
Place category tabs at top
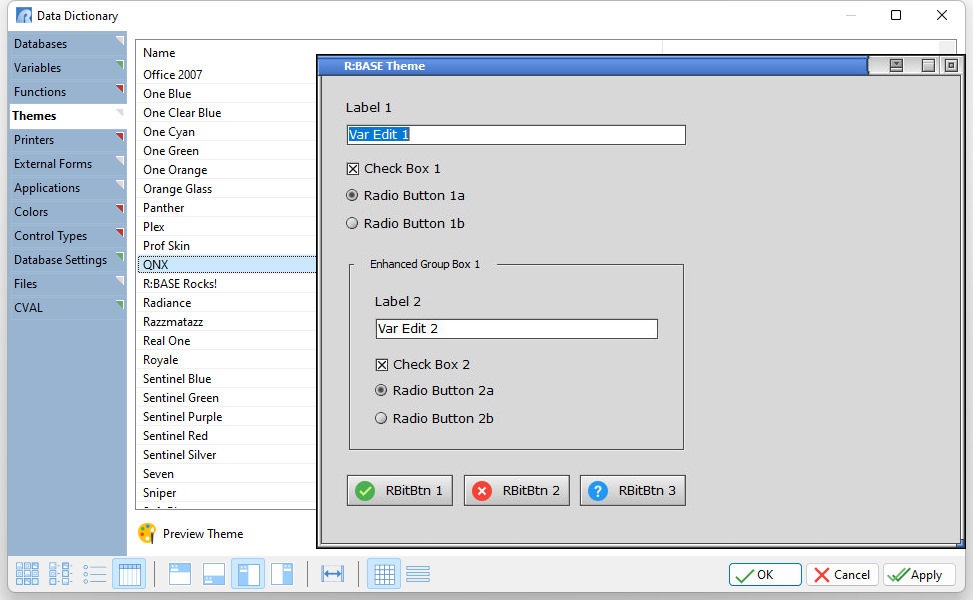click(x=180, y=574)
